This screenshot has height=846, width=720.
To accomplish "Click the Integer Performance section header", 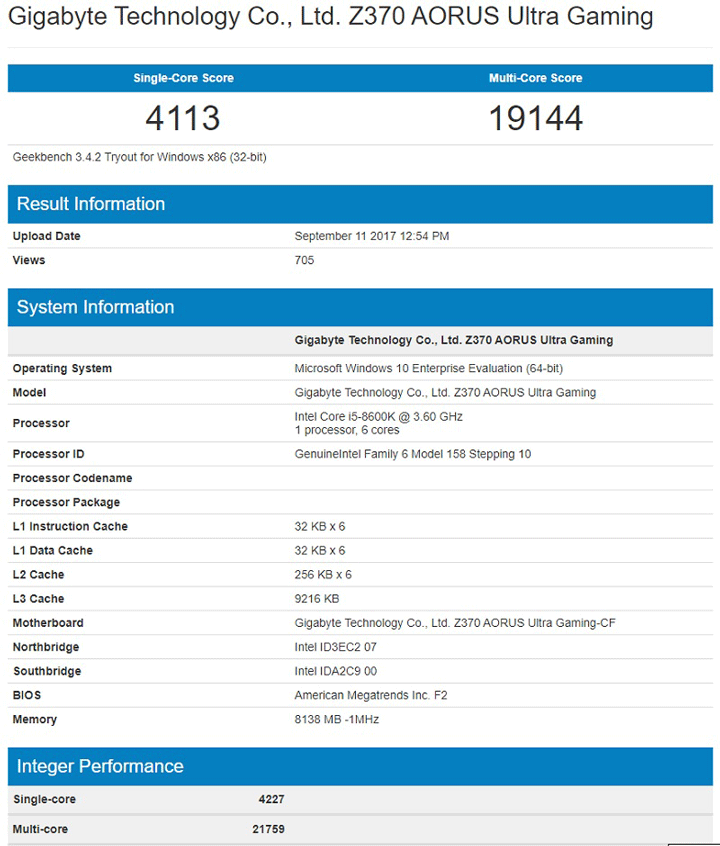I will pyautogui.click(x=360, y=766).
